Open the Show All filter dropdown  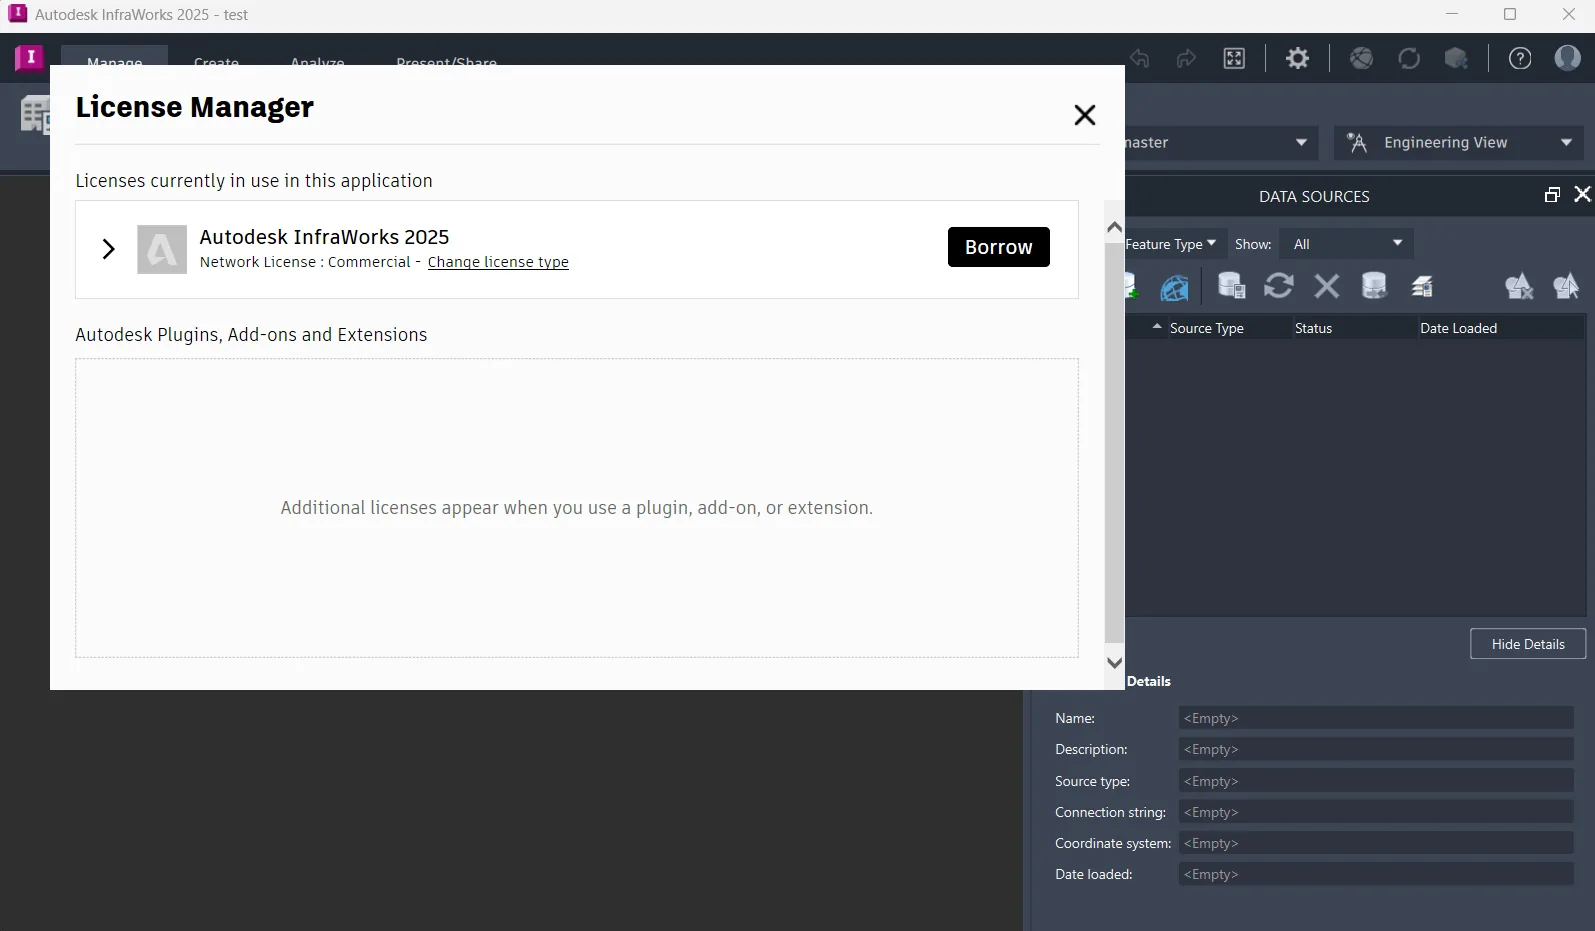[x=1347, y=244]
